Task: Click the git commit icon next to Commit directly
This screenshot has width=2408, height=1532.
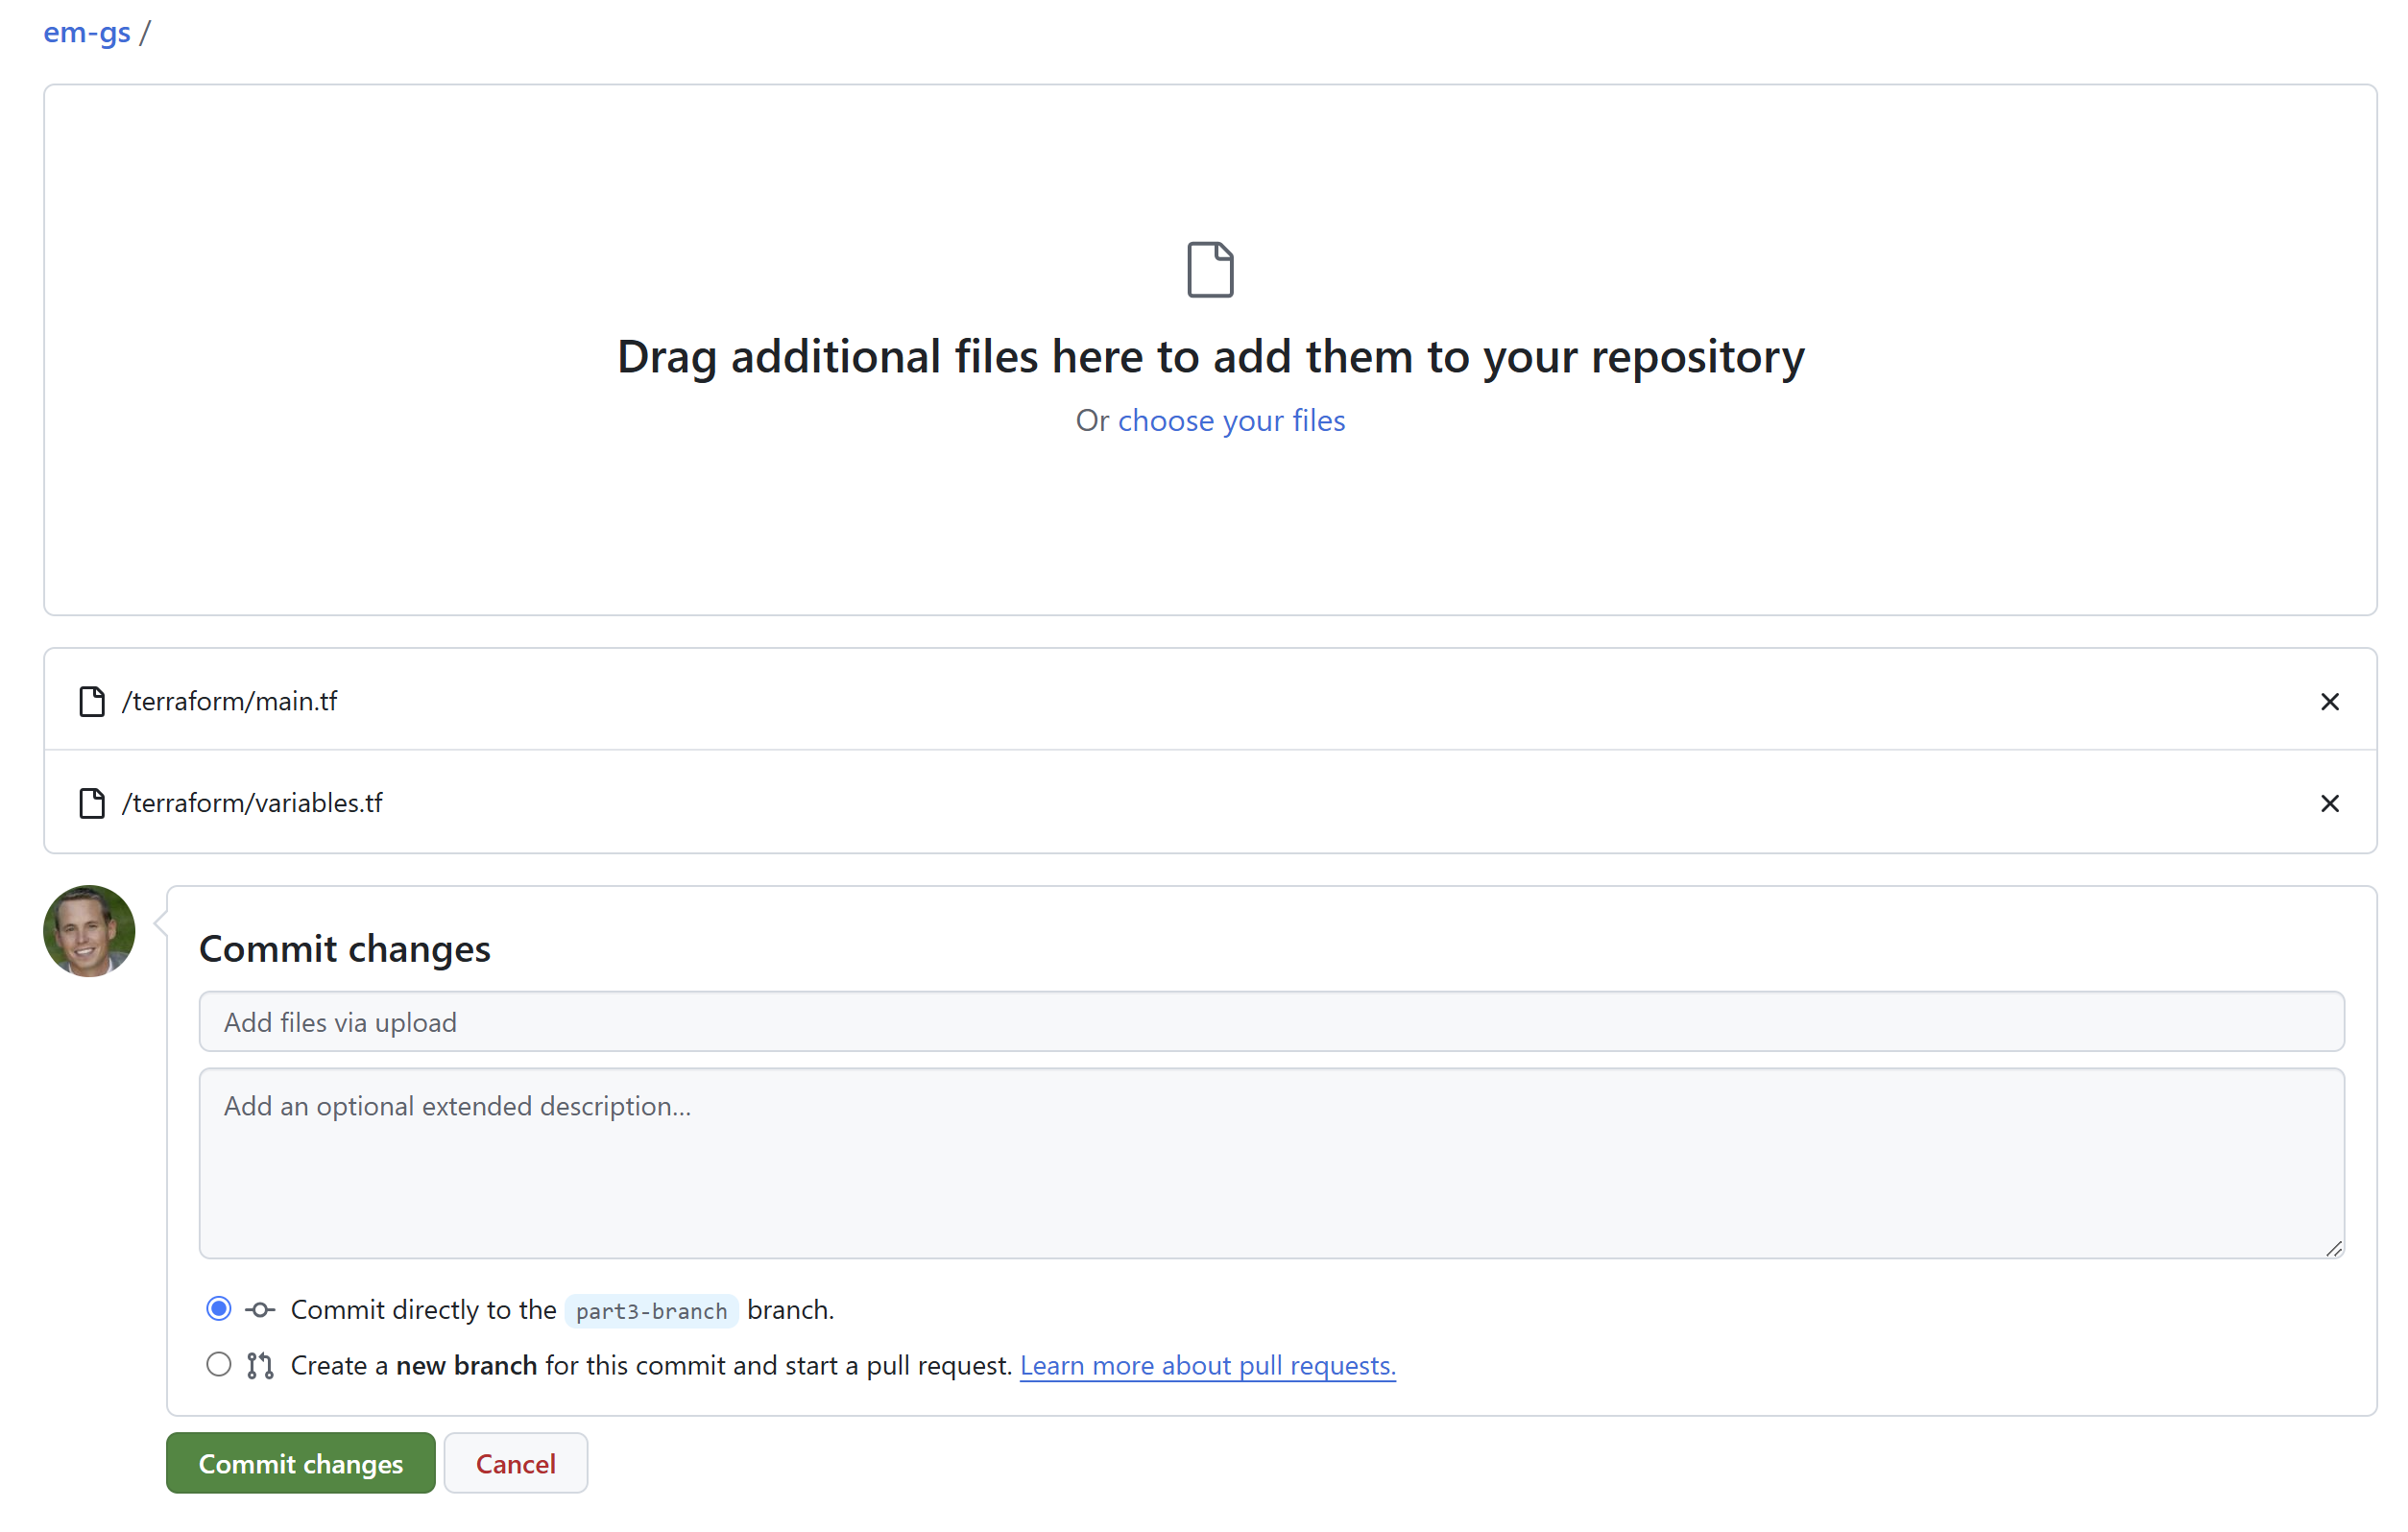Action: point(260,1309)
